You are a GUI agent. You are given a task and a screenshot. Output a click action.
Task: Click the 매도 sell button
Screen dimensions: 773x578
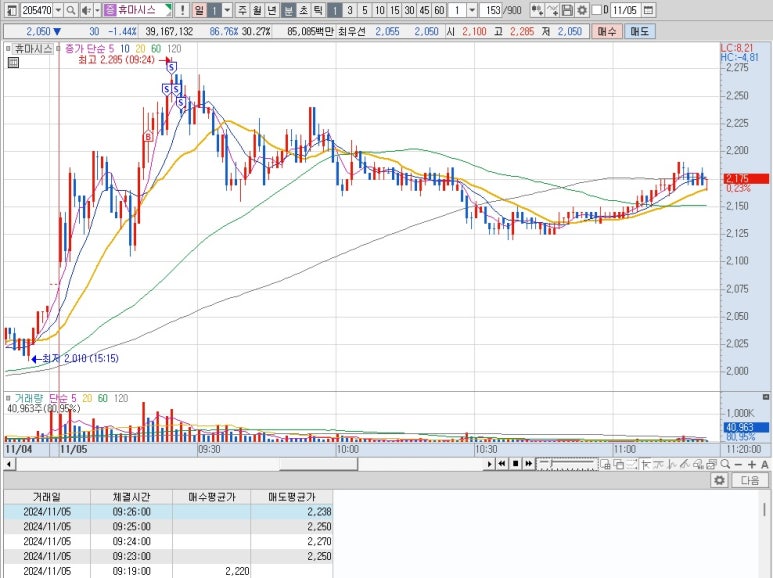639,31
